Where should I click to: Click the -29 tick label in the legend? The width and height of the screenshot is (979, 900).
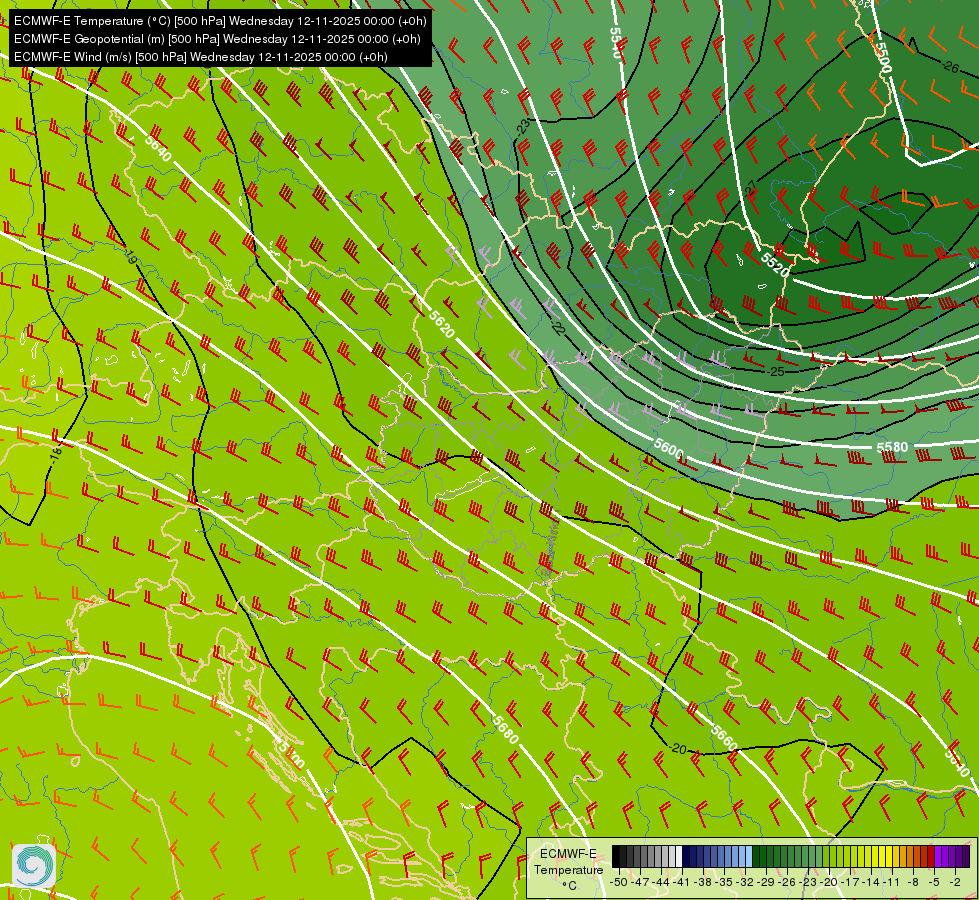click(x=766, y=882)
